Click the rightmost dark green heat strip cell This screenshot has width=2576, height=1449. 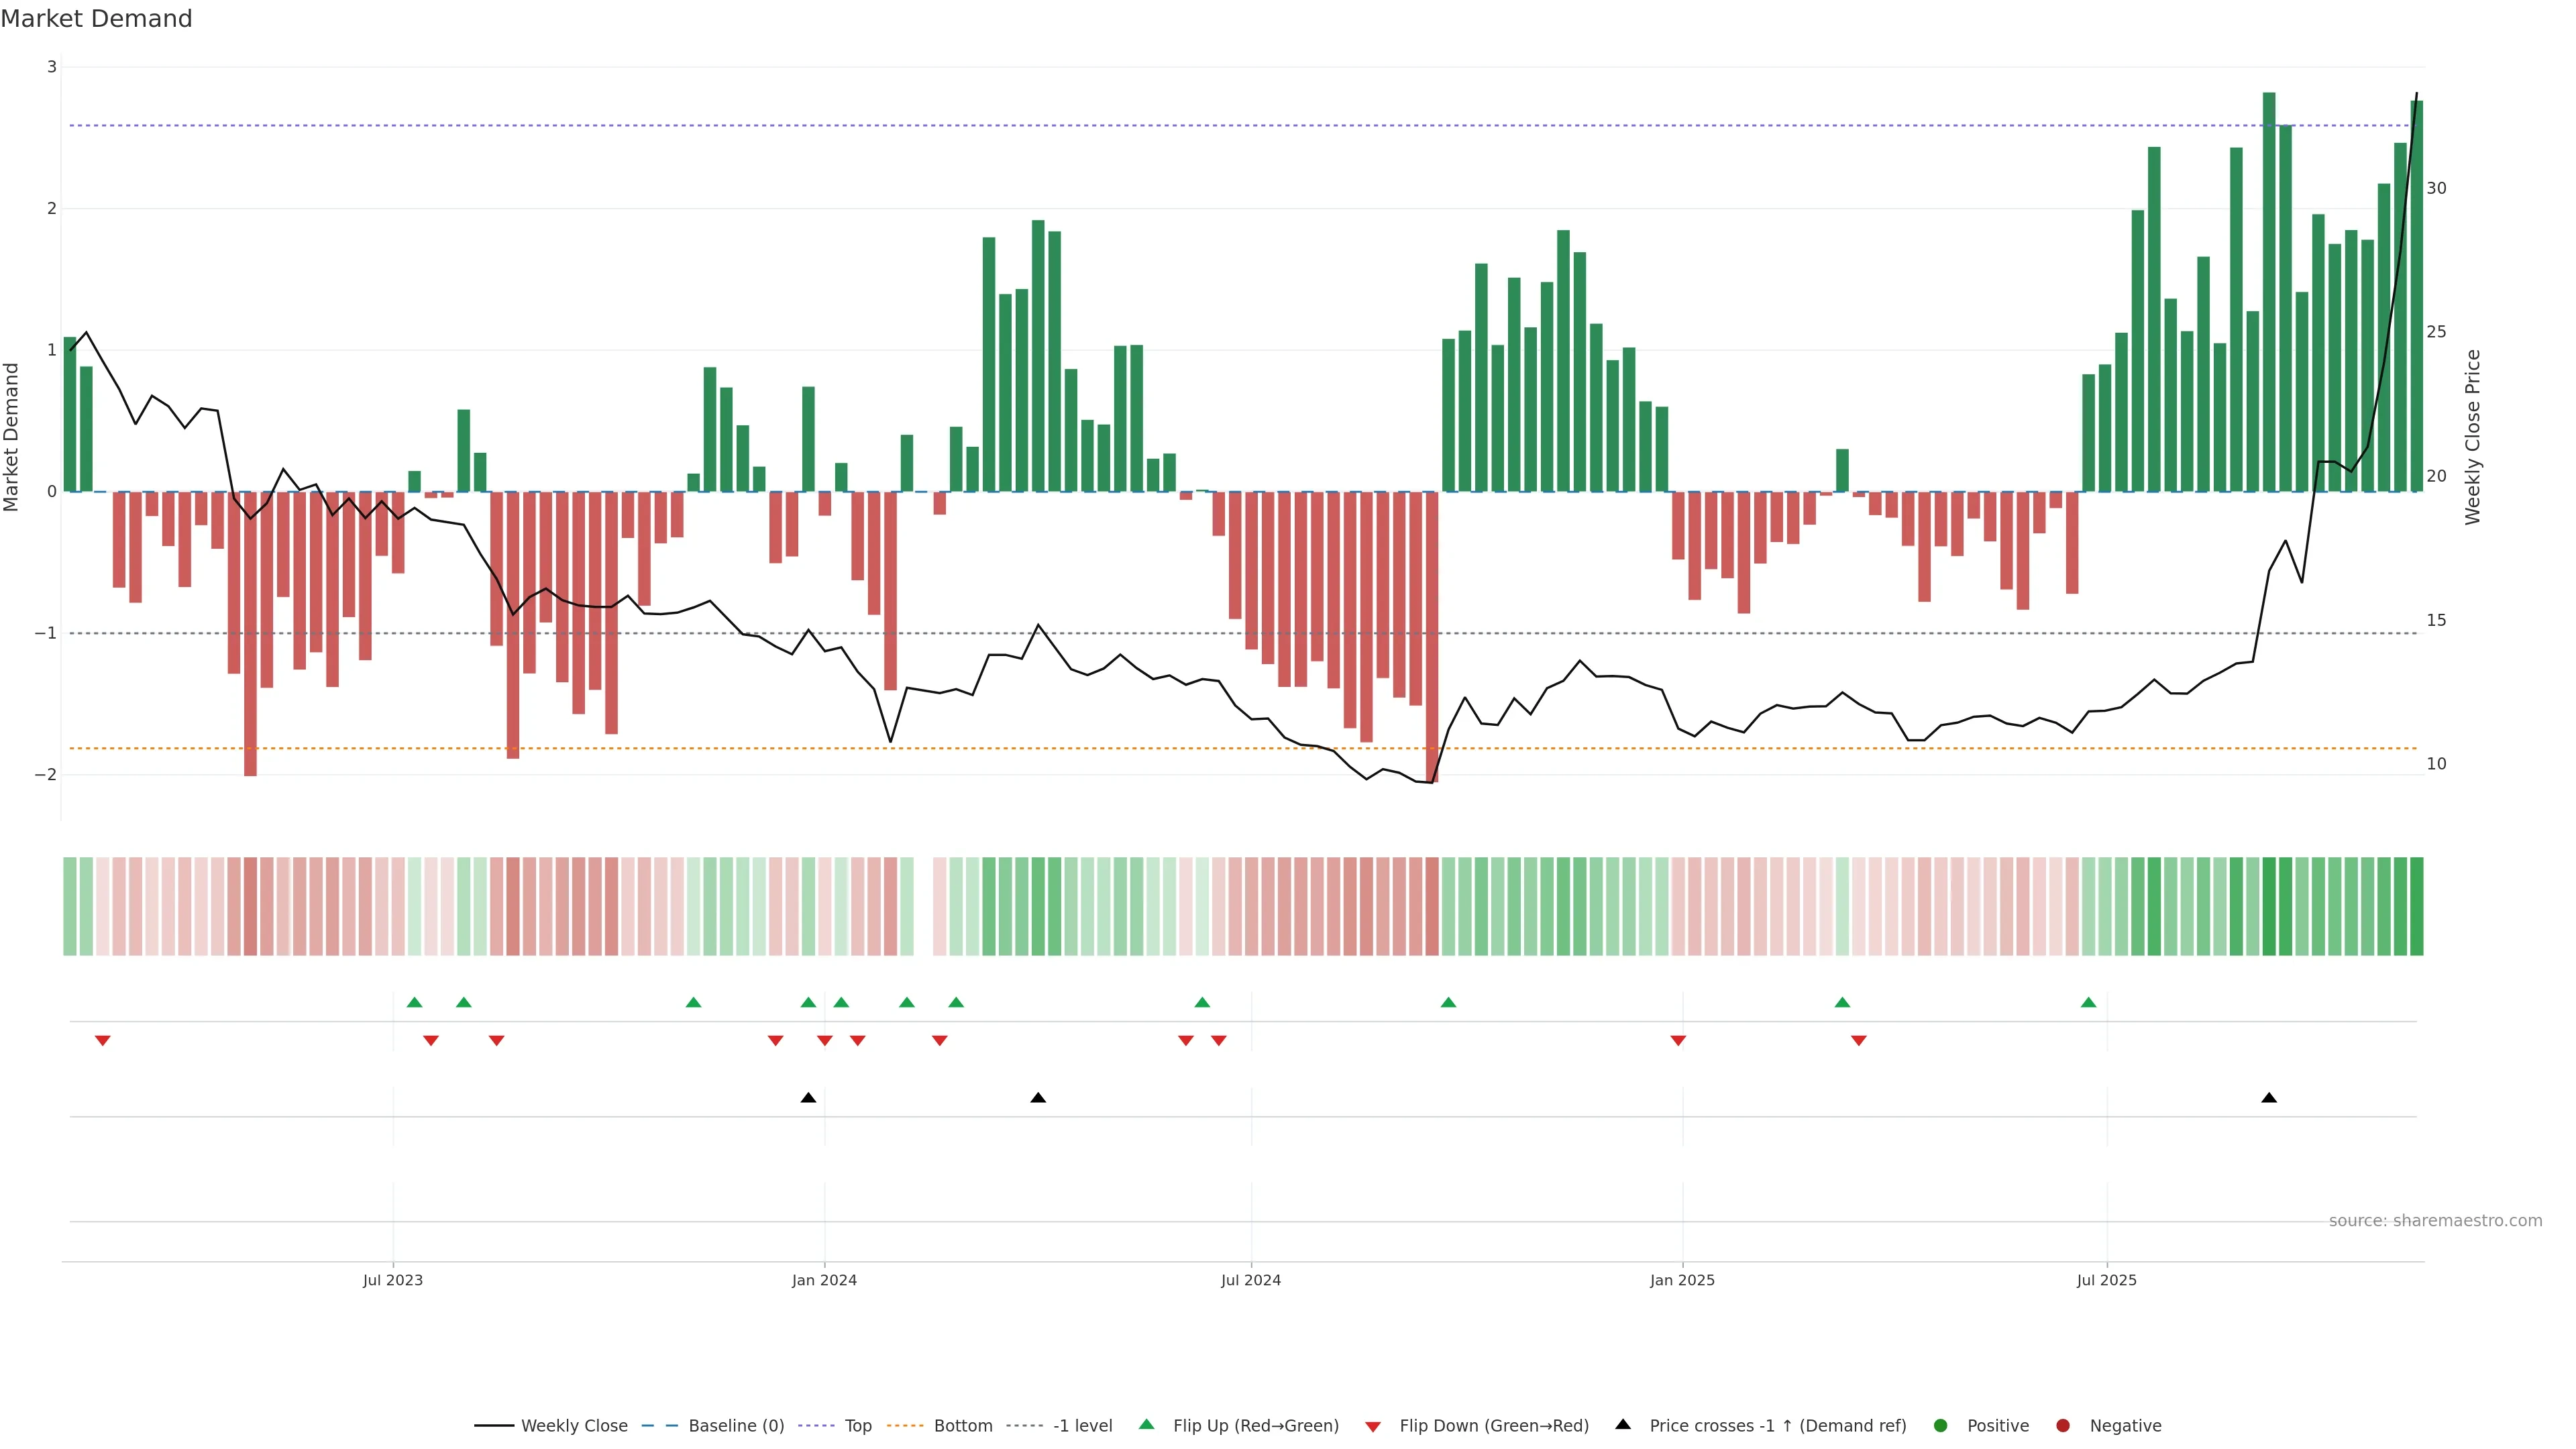(2416, 906)
